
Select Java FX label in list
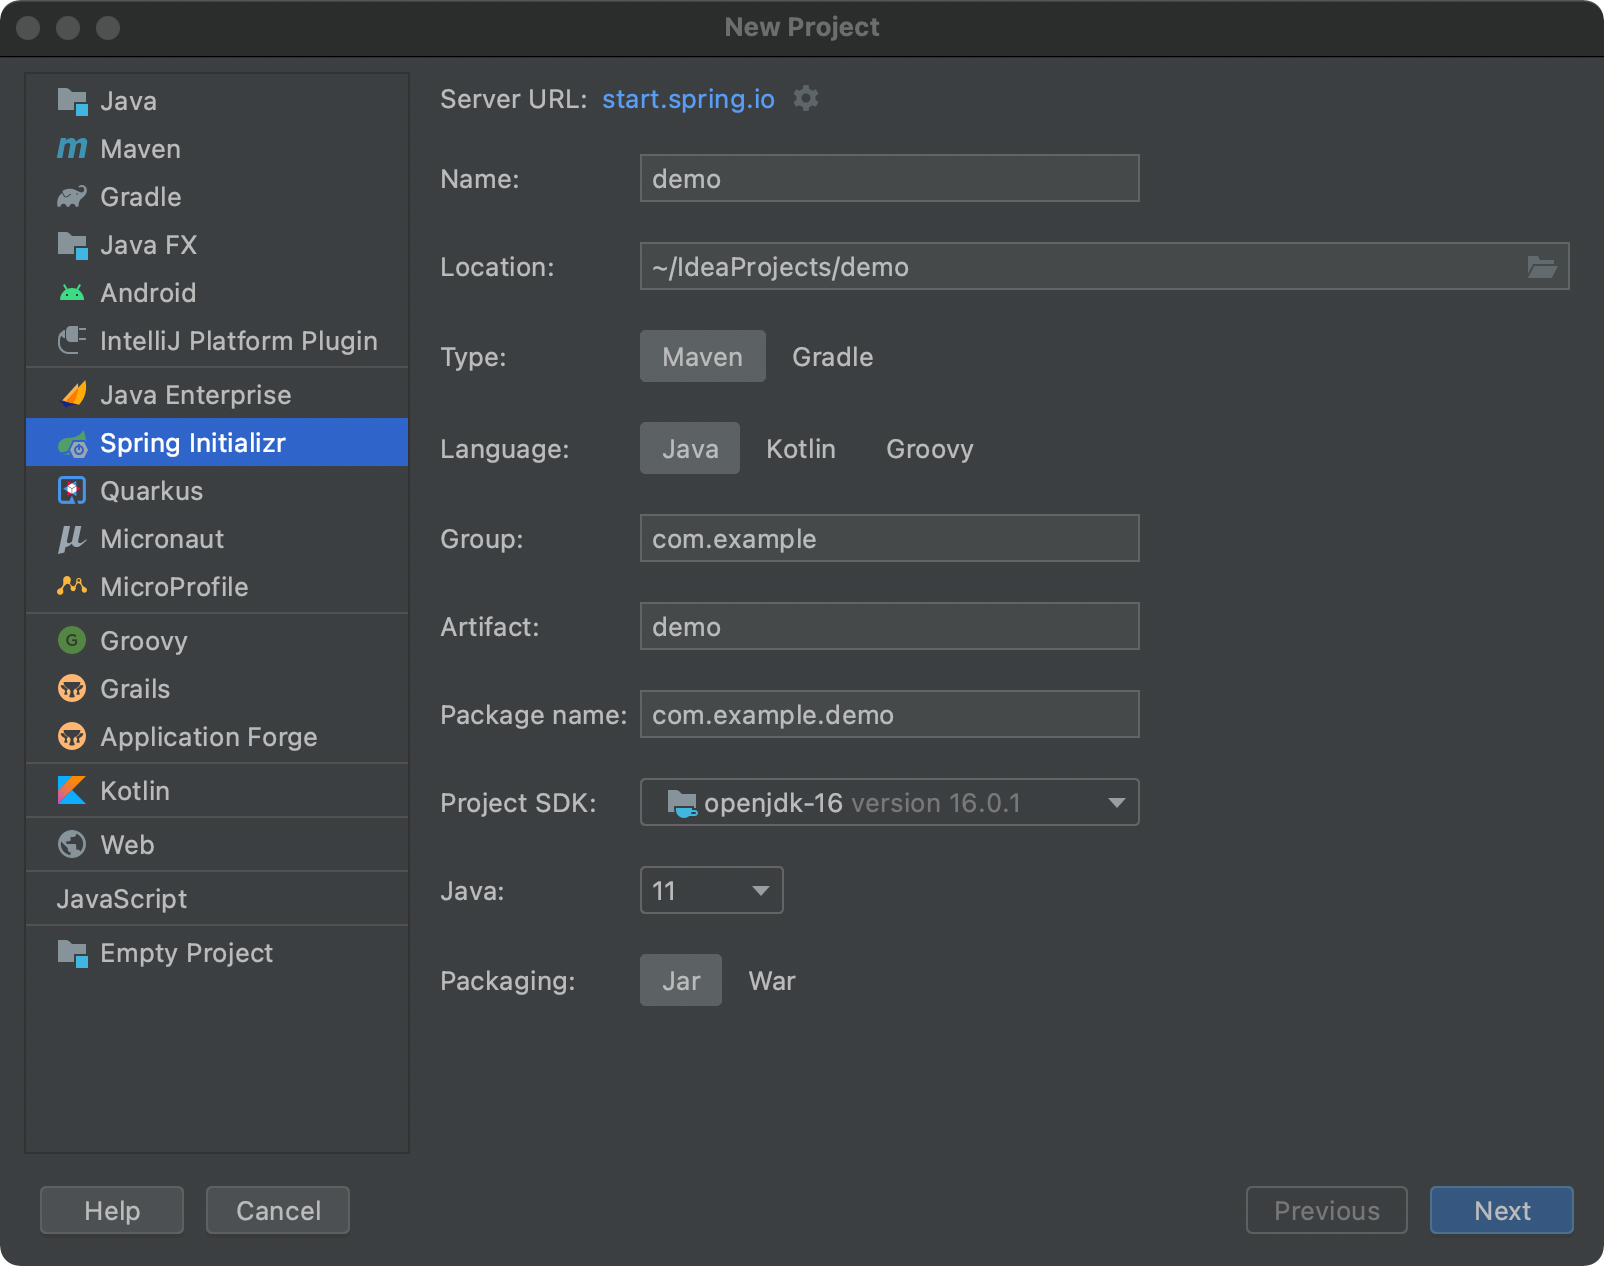coord(149,245)
